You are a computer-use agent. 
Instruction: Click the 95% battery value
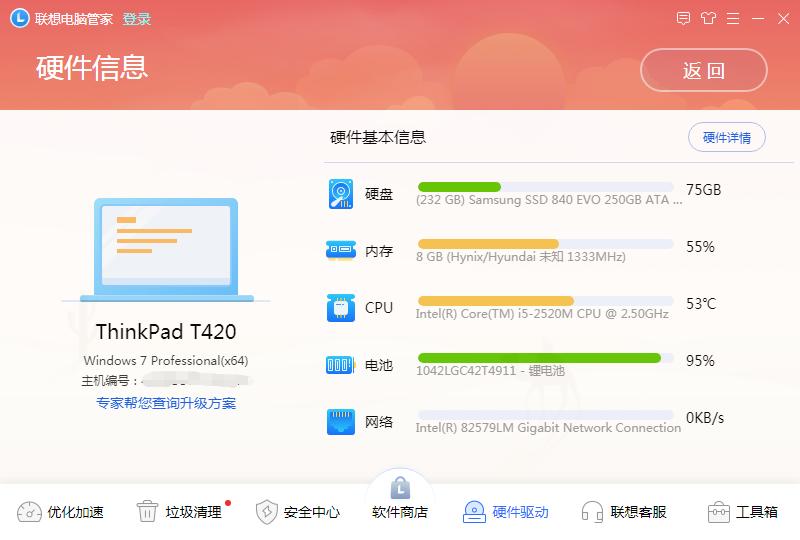tap(700, 361)
